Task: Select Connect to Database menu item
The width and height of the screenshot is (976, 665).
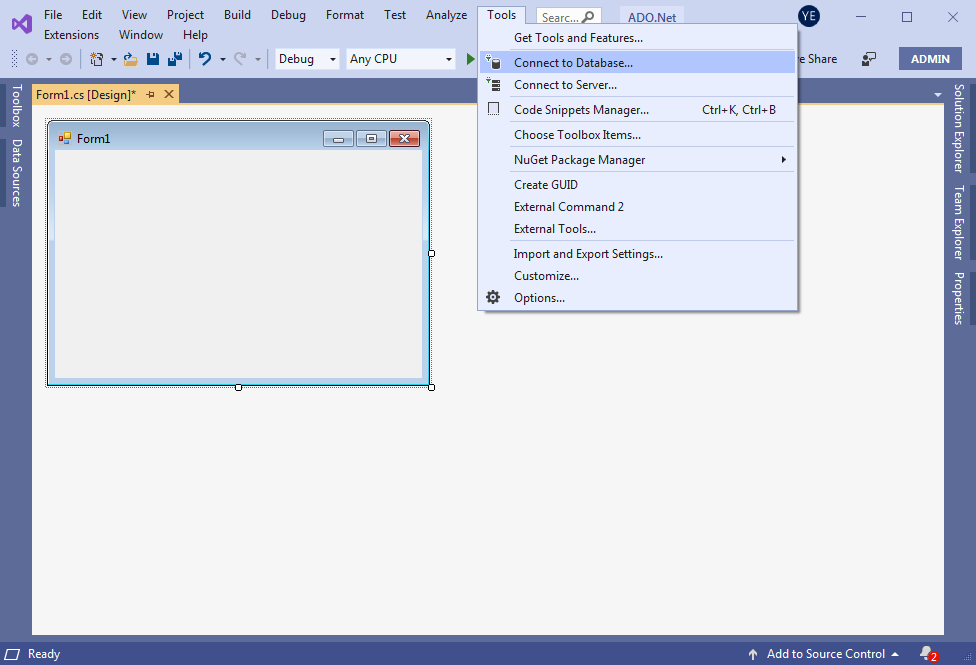Action: click(x=573, y=63)
